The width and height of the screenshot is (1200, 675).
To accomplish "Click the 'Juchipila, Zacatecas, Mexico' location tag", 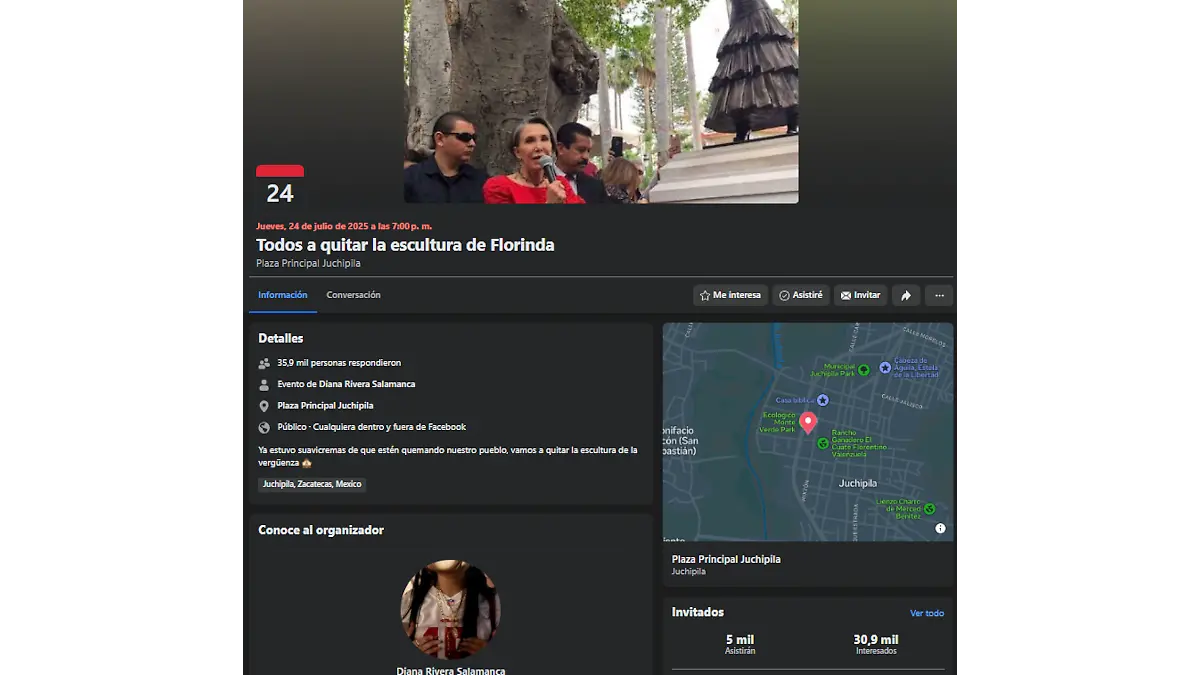I will pos(313,484).
